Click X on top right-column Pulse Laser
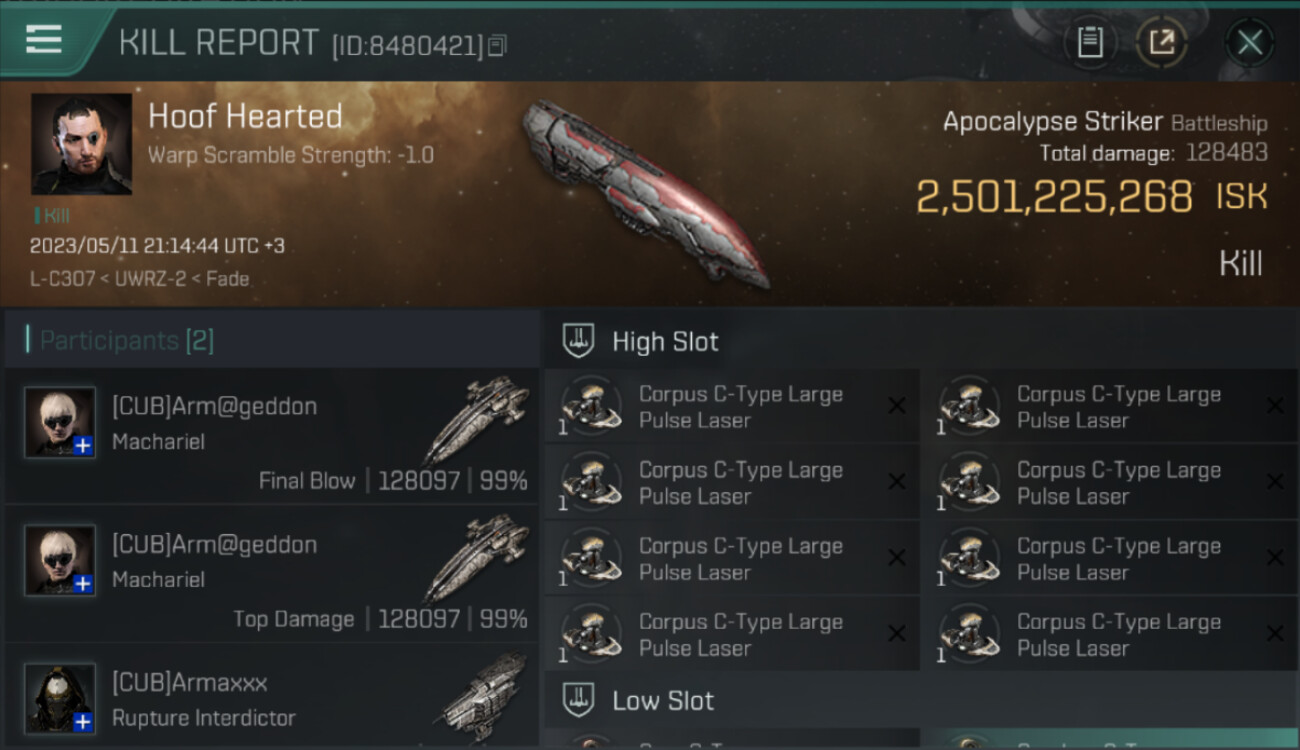The image size is (1300, 750). 1275,406
